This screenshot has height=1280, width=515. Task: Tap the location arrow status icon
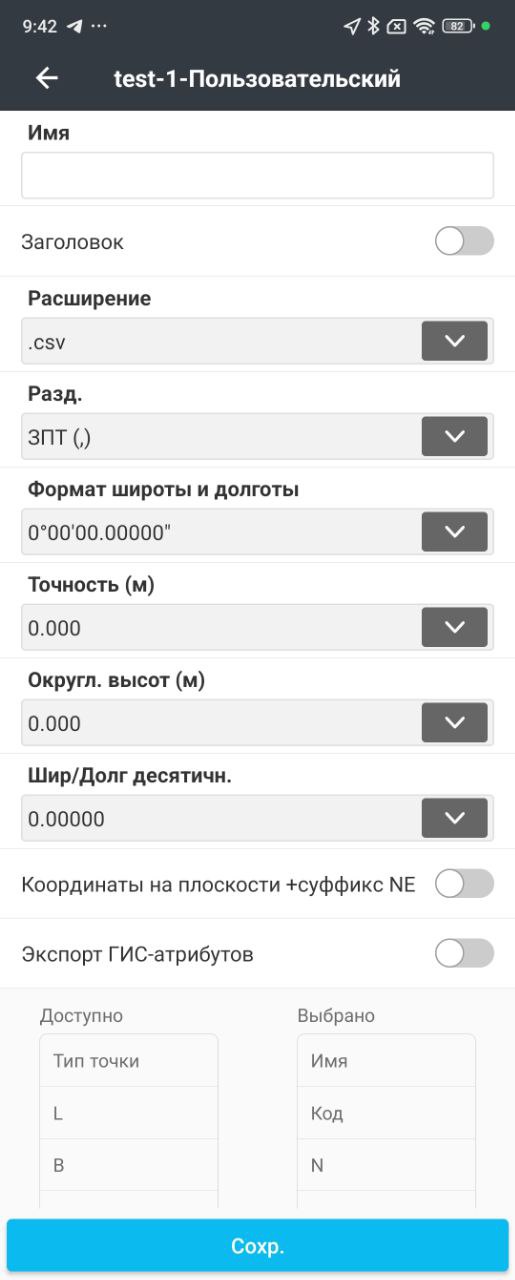(x=351, y=26)
